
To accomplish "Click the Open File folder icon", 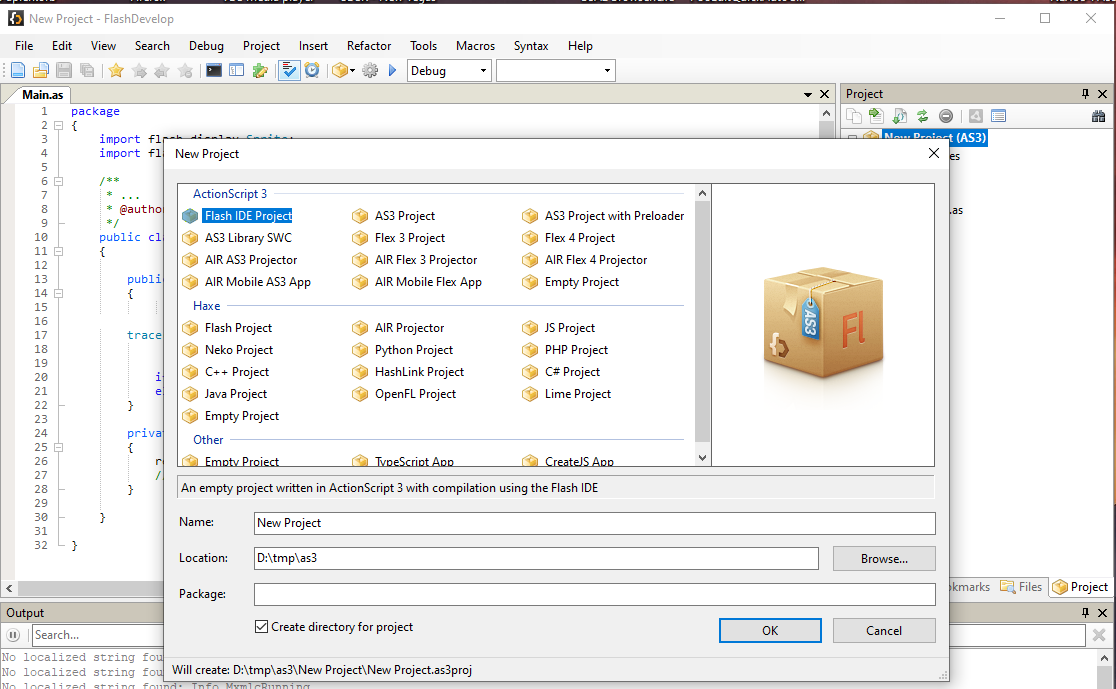I will [41, 70].
